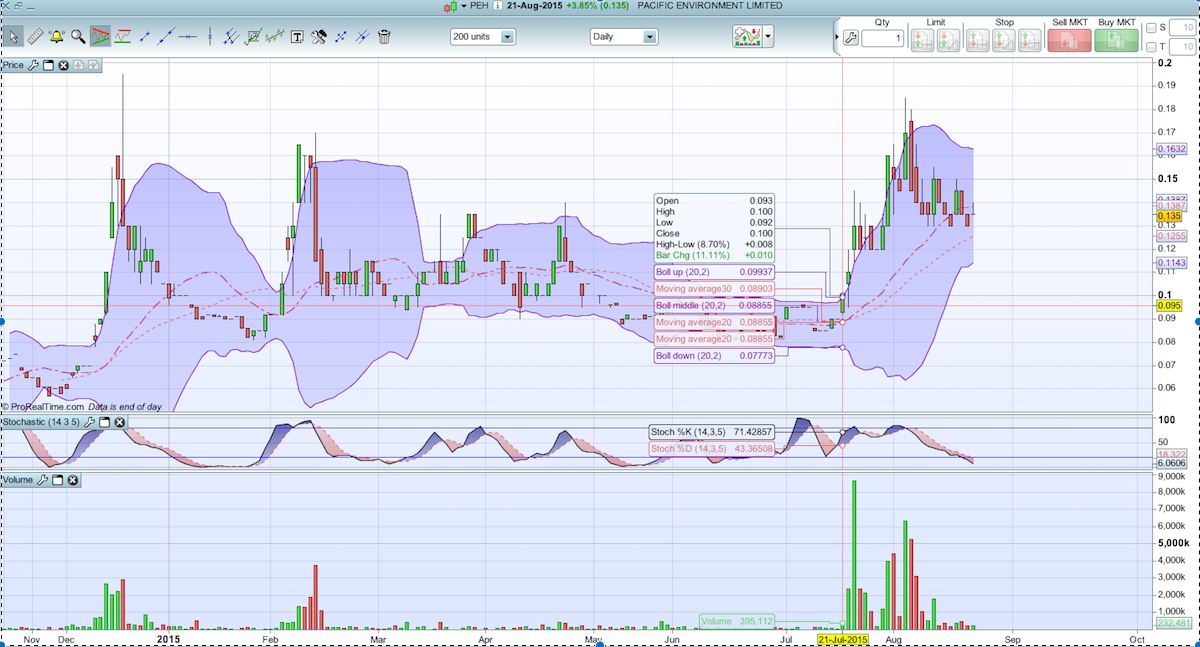Detach the Price panel window
The width and height of the screenshot is (1200, 647).
tap(48, 65)
